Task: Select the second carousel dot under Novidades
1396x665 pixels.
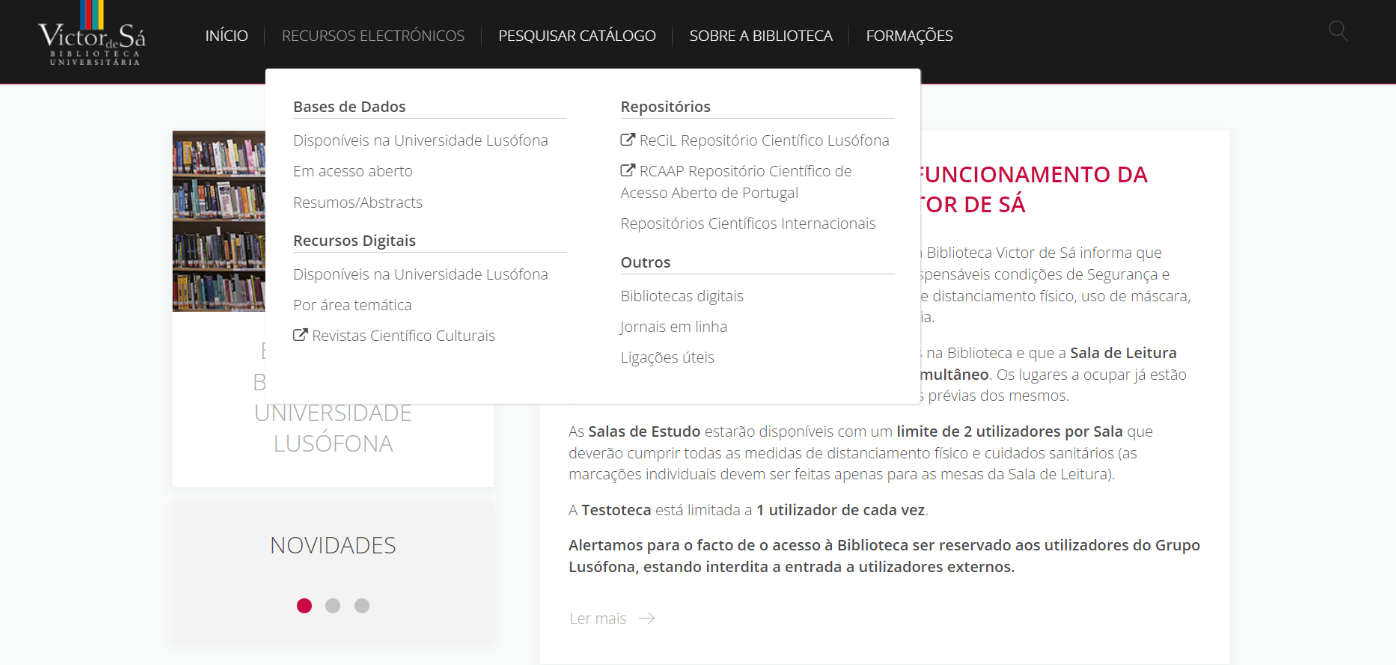Action: tap(333, 605)
